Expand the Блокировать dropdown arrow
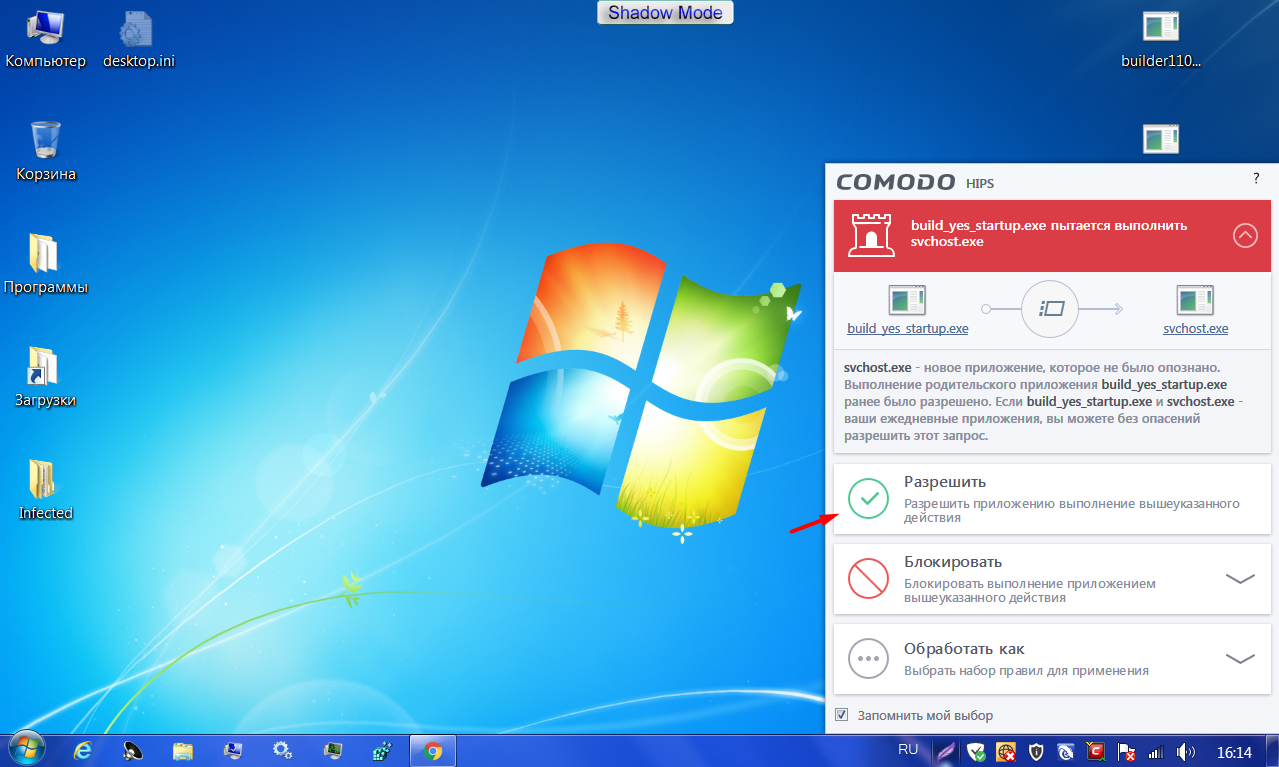 point(1240,579)
